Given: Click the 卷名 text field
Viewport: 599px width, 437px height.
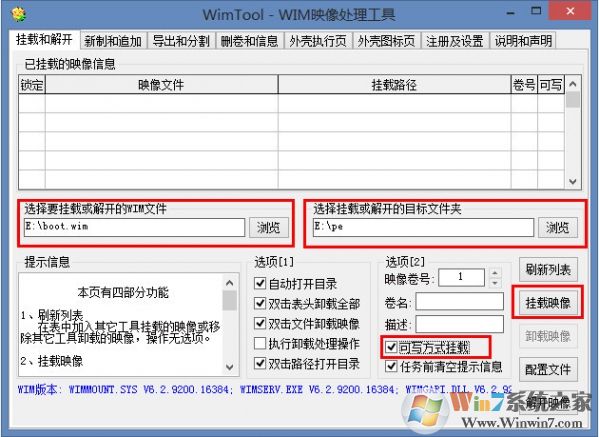Looking at the screenshot, I should [x=460, y=302].
